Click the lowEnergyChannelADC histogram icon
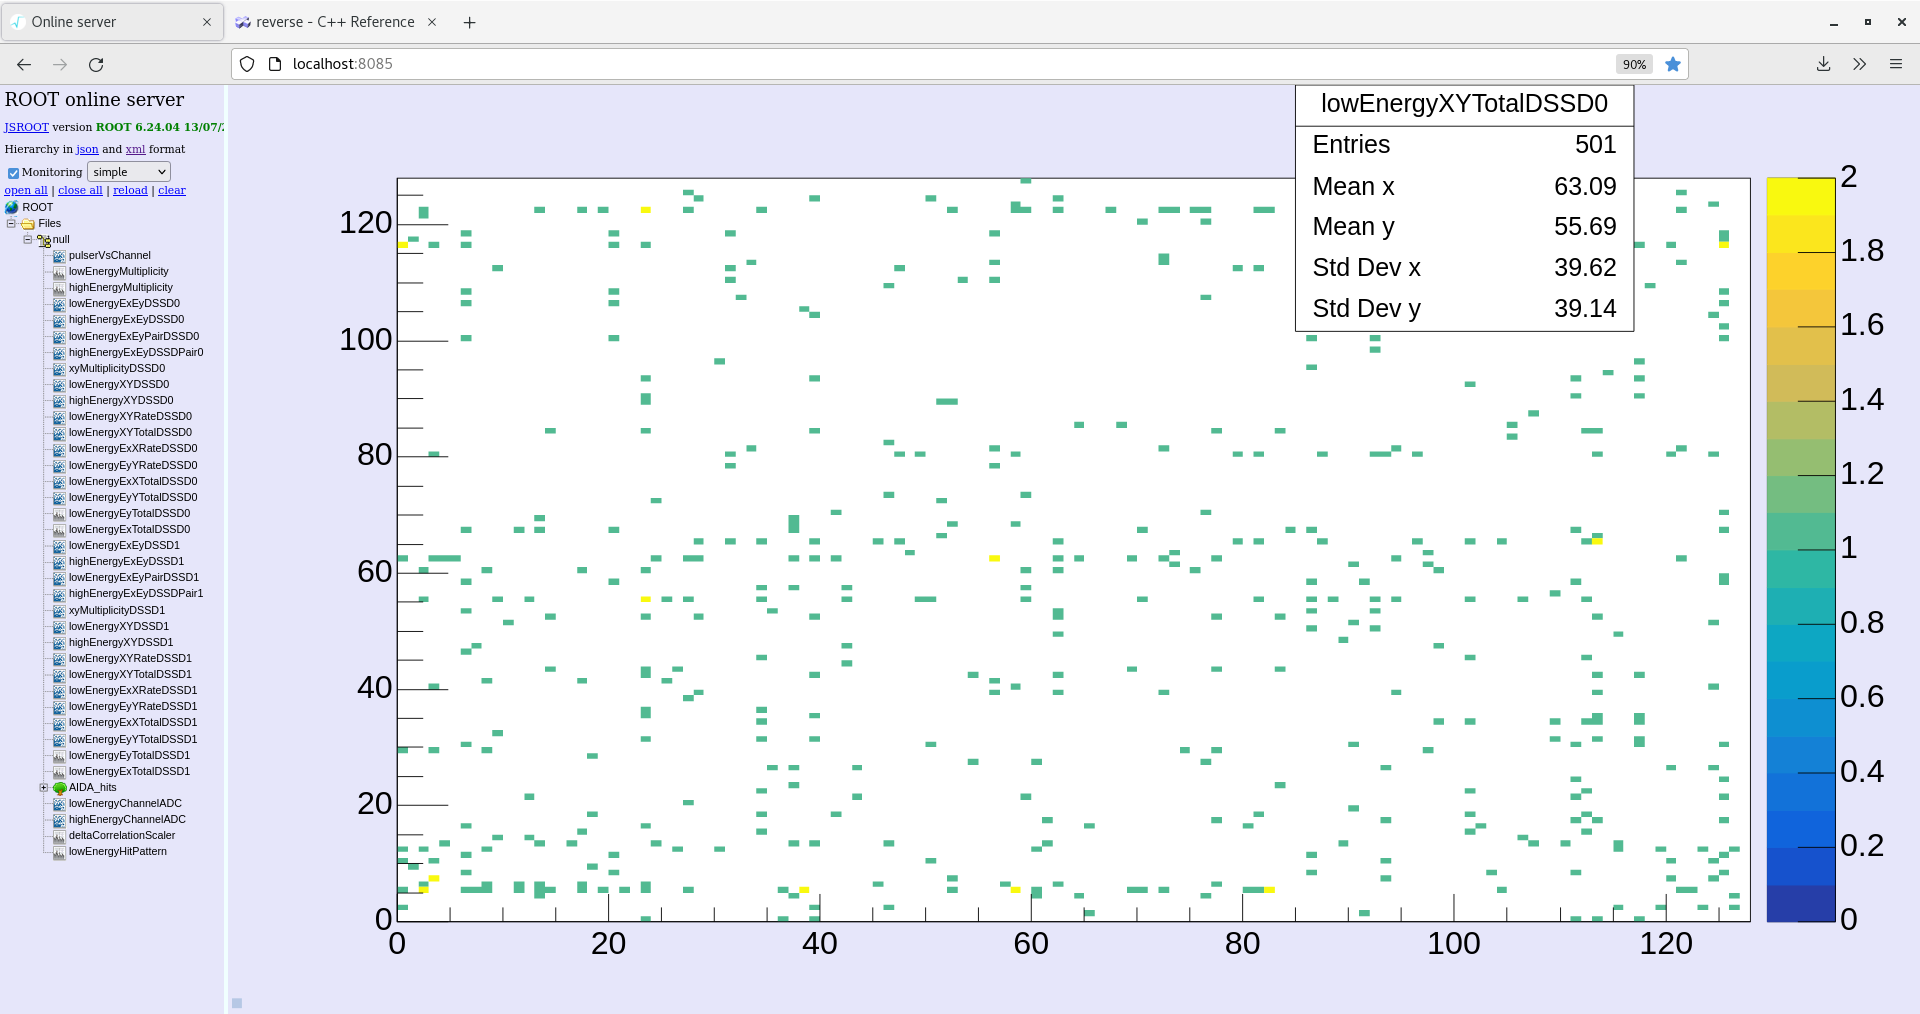Viewport: 1920px width, 1014px height. click(59, 804)
